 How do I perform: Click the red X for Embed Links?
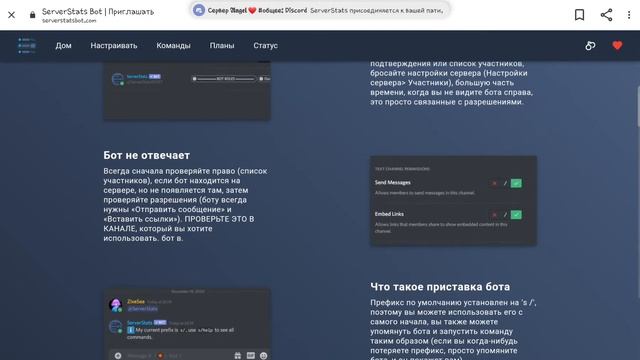point(495,215)
